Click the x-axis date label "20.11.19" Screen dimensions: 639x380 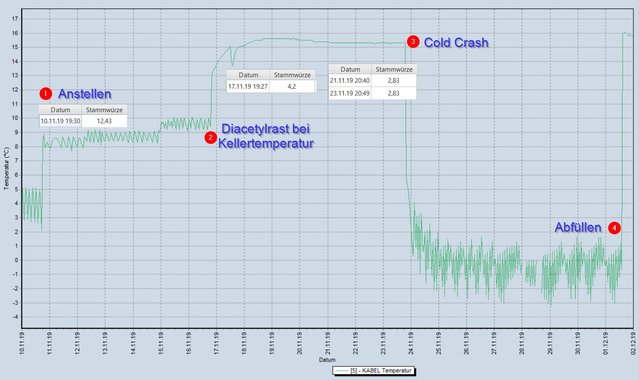point(300,343)
